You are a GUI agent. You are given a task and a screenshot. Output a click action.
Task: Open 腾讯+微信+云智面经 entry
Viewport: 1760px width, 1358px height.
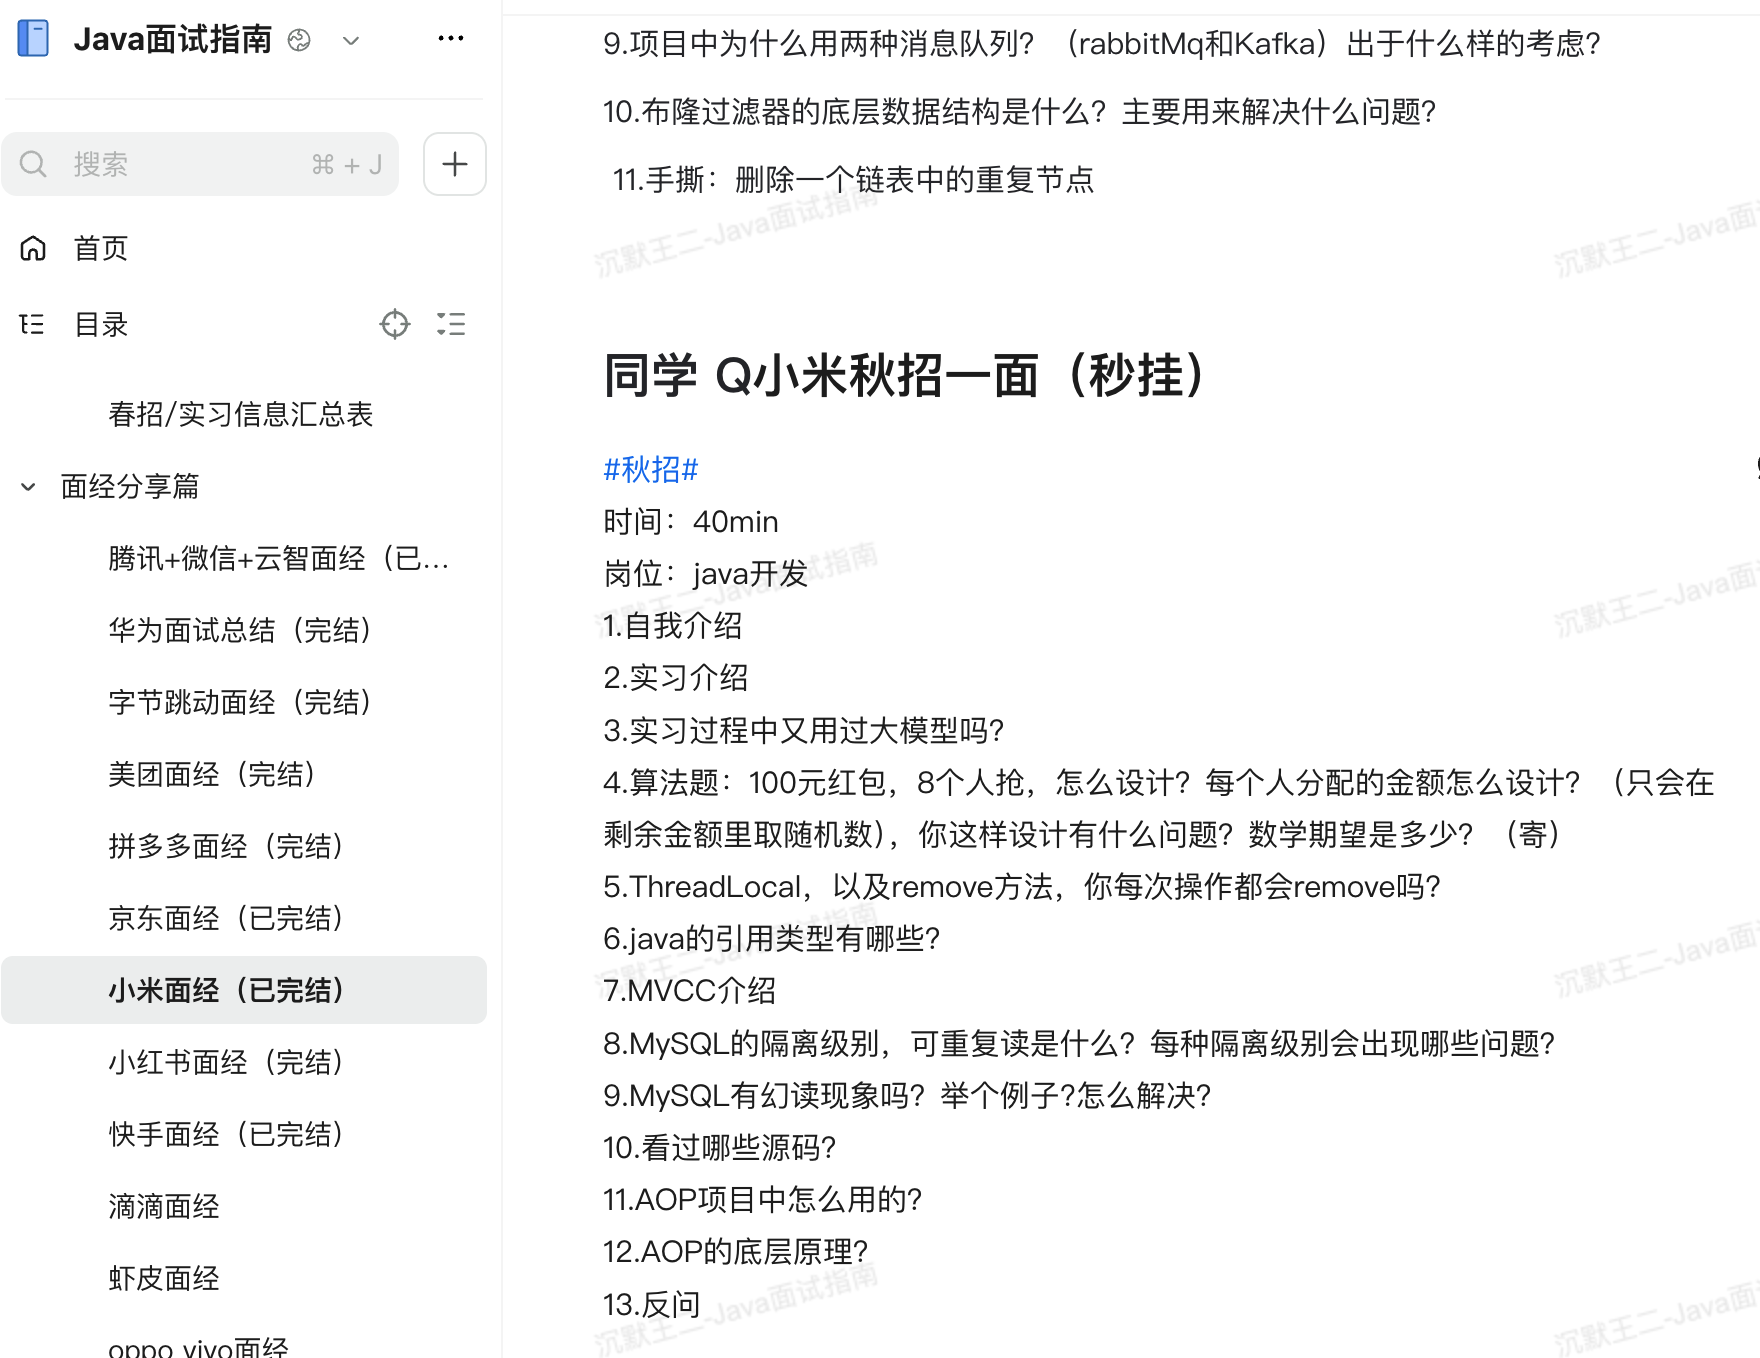[278, 558]
